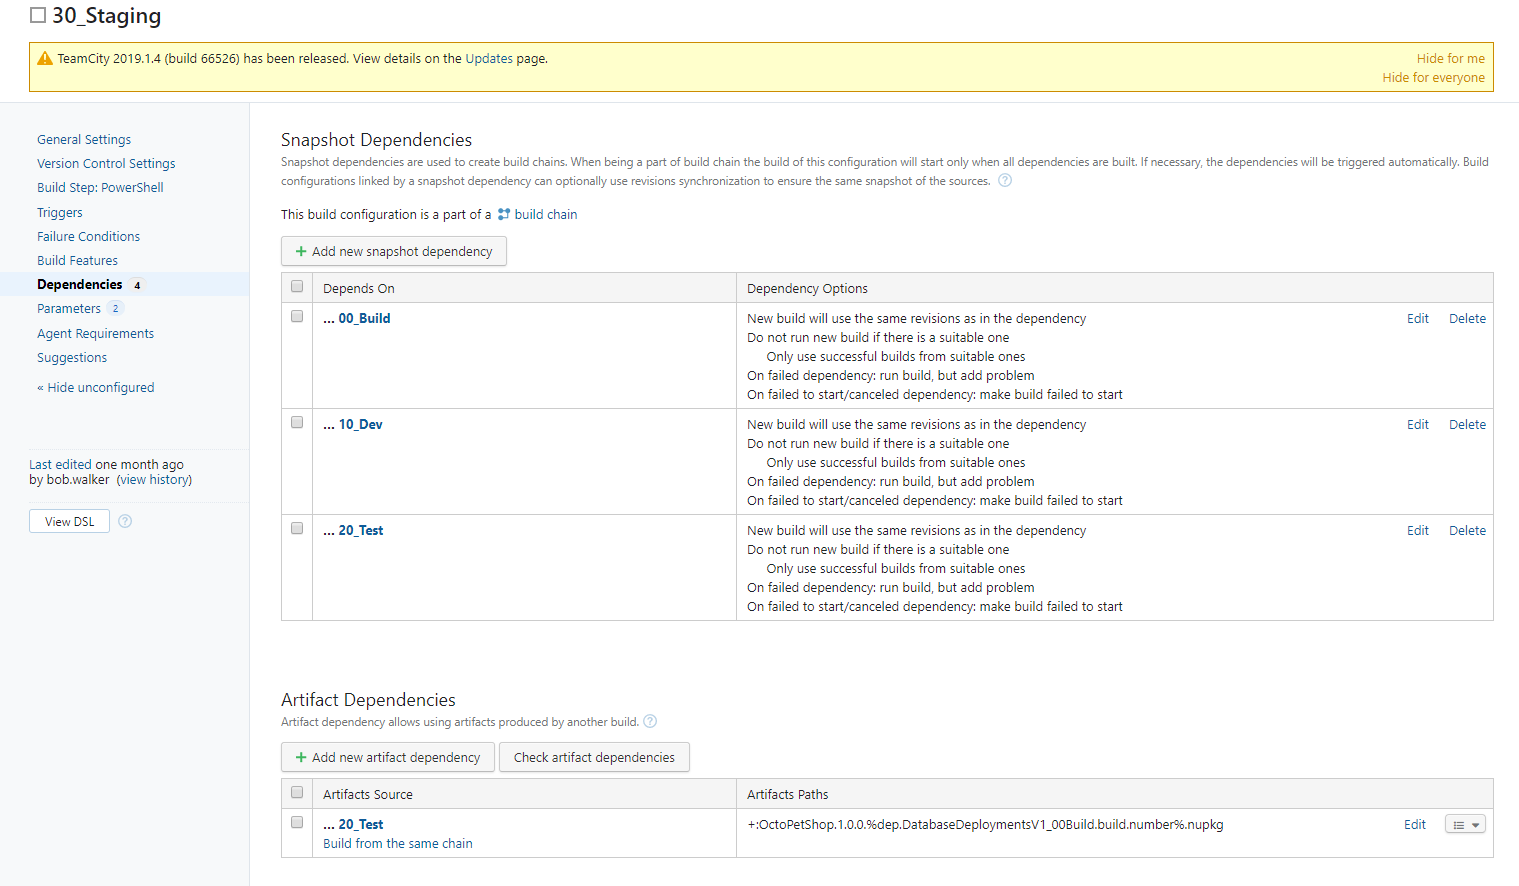The image size is (1519, 886).
Task: Click the build chain icon link
Action: [504, 214]
